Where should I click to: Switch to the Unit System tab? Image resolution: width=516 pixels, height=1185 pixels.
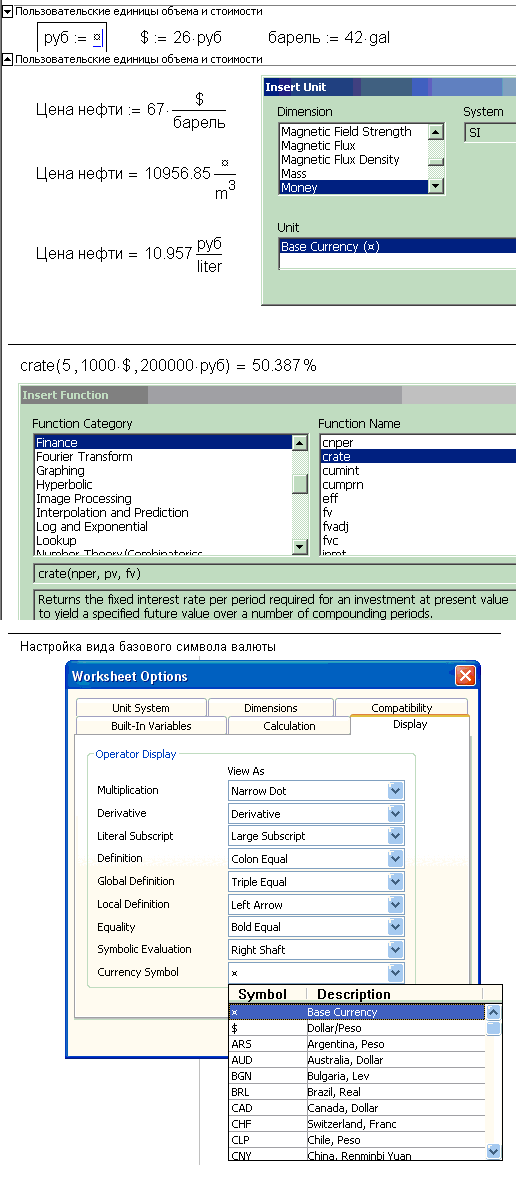coord(141,708)
